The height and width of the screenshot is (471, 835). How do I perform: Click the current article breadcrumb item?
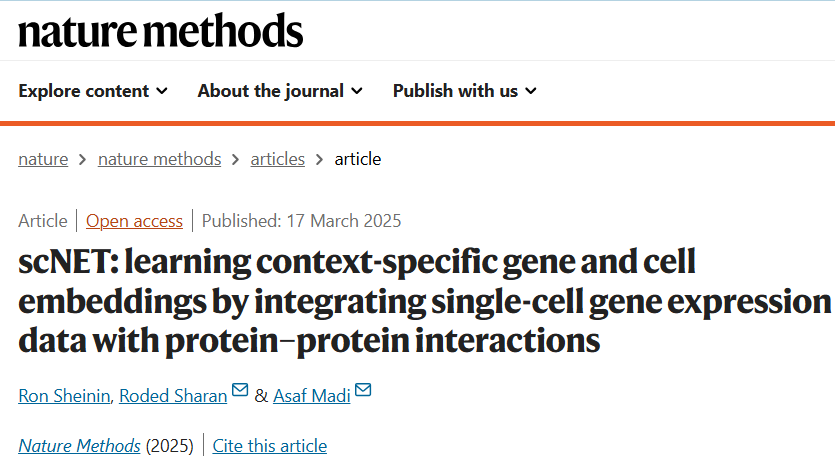coord(357,159)
